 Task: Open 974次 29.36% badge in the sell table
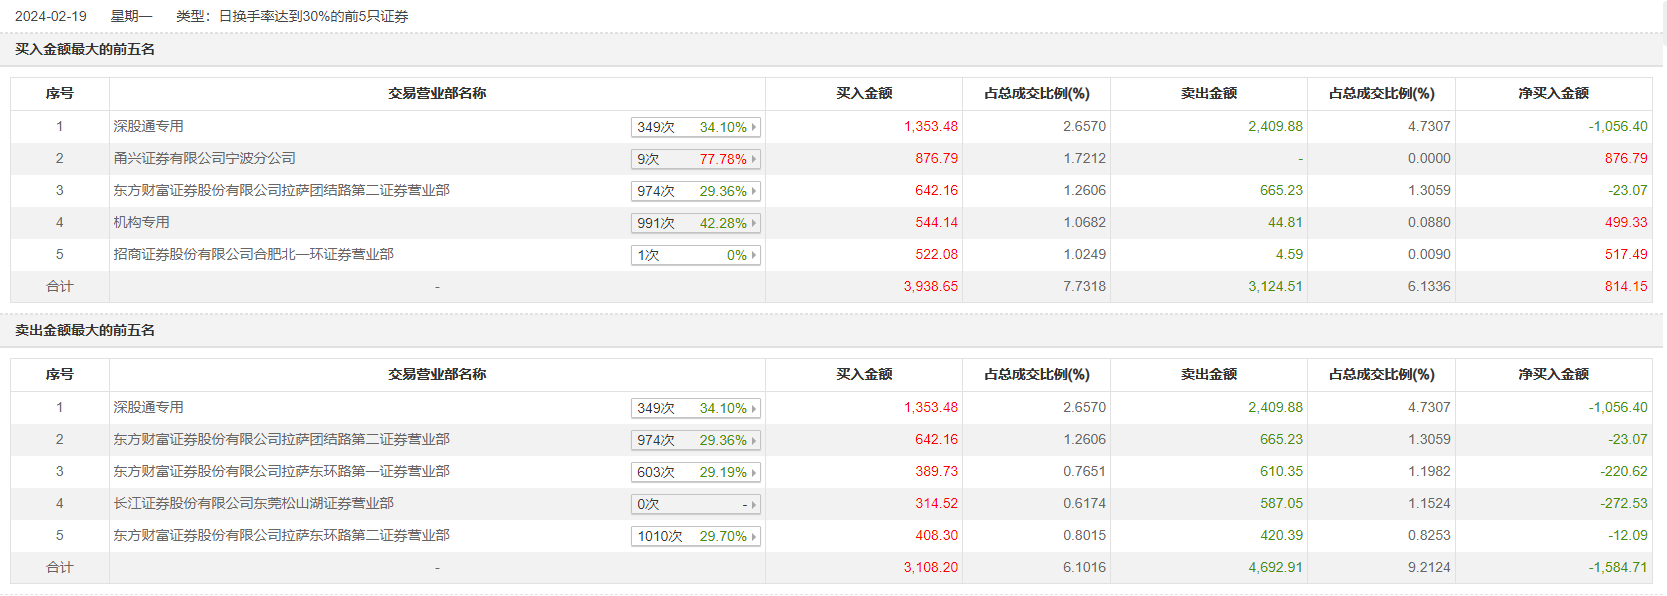(696, 440)
